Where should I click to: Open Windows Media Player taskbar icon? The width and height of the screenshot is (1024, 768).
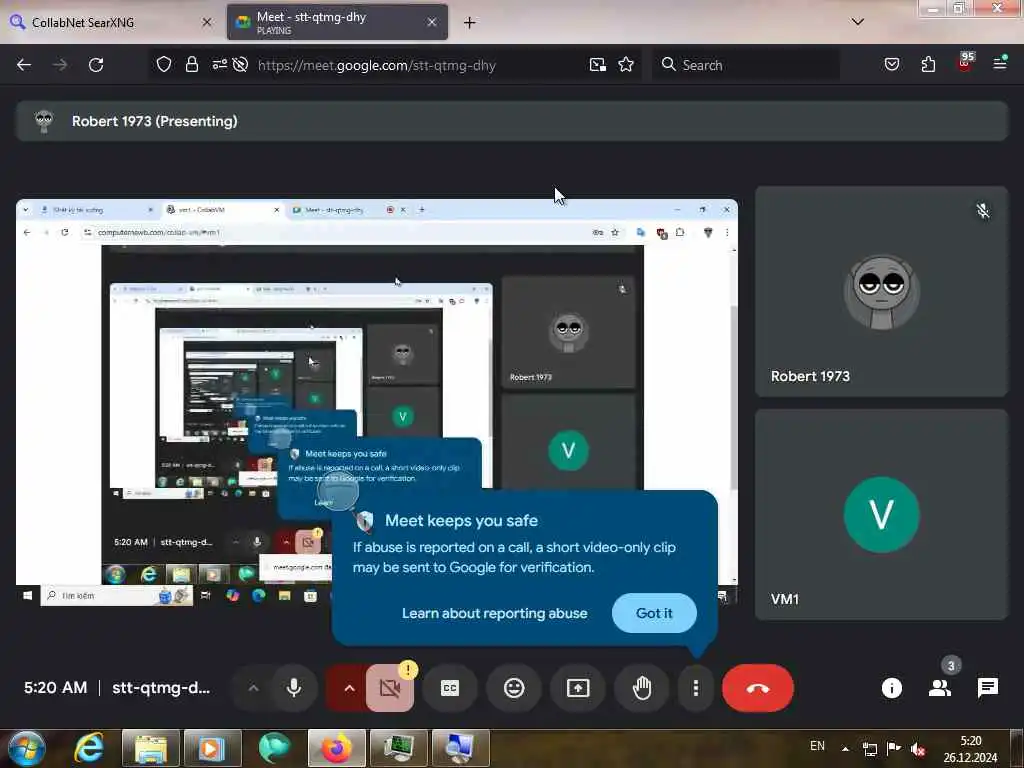pos(212,748)
